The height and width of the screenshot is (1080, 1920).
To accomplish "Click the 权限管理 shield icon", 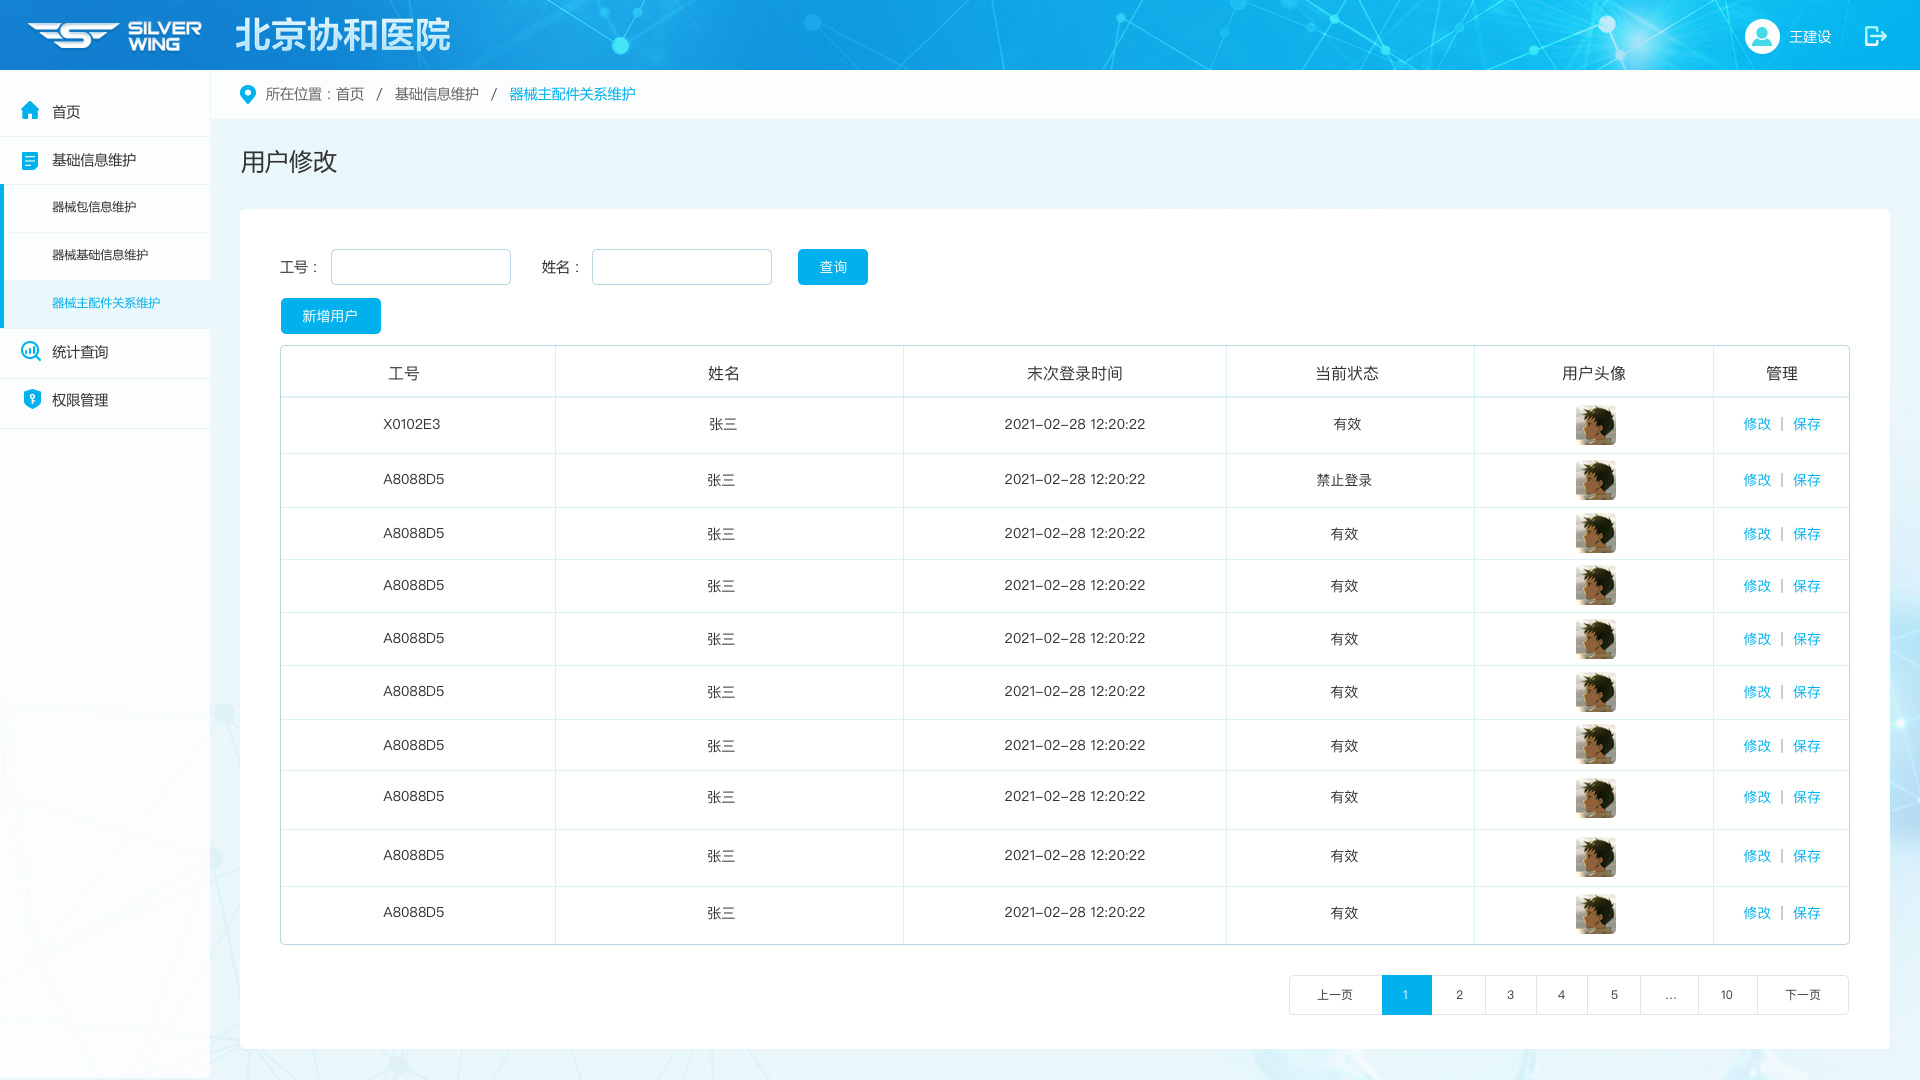I will click(x=32, y=399).
